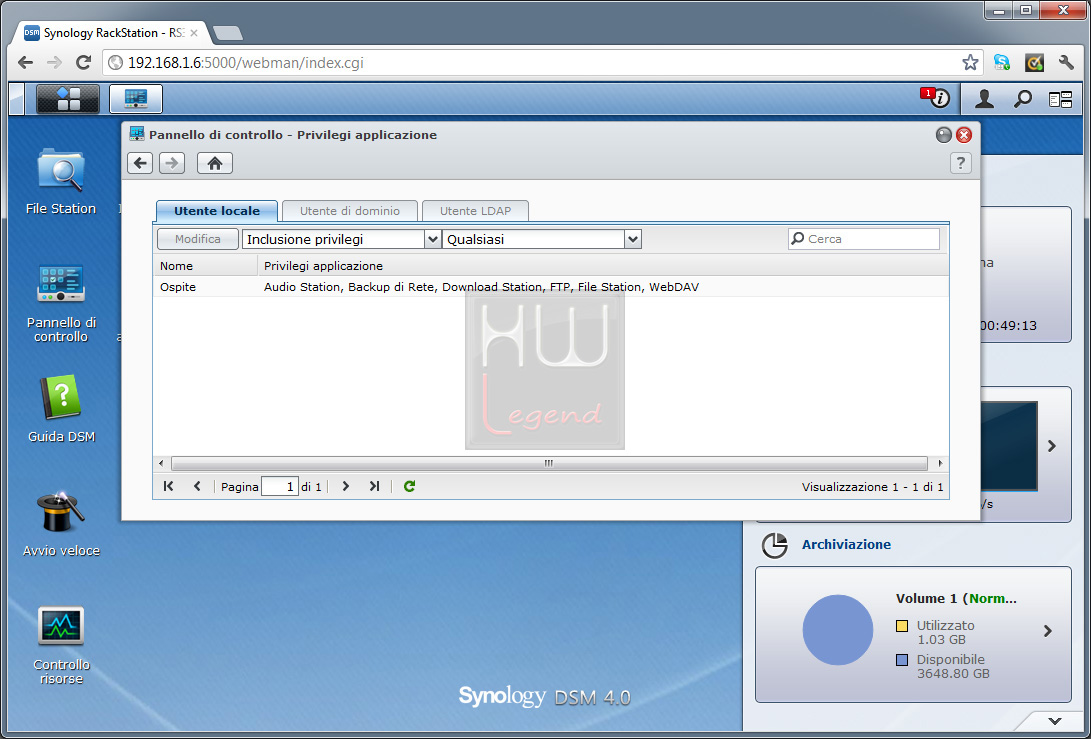1091x739 pixels.
Task: Click the Skype browser extension icon
Action: (x=1002, y=63)
